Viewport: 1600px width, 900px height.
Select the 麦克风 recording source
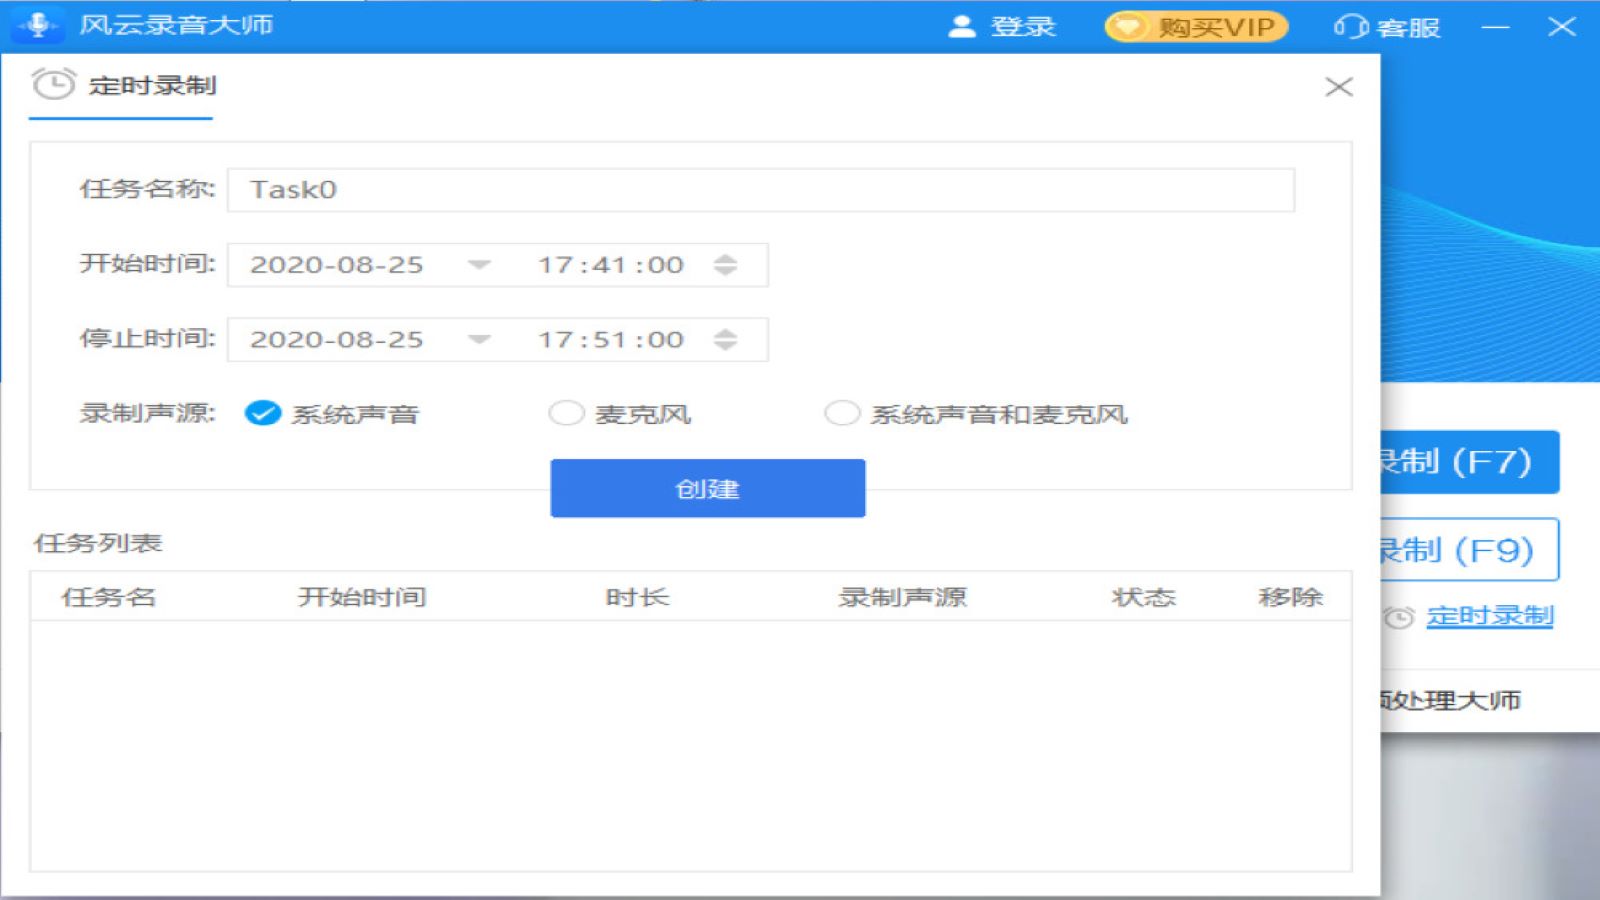click(x=565, y=413)
